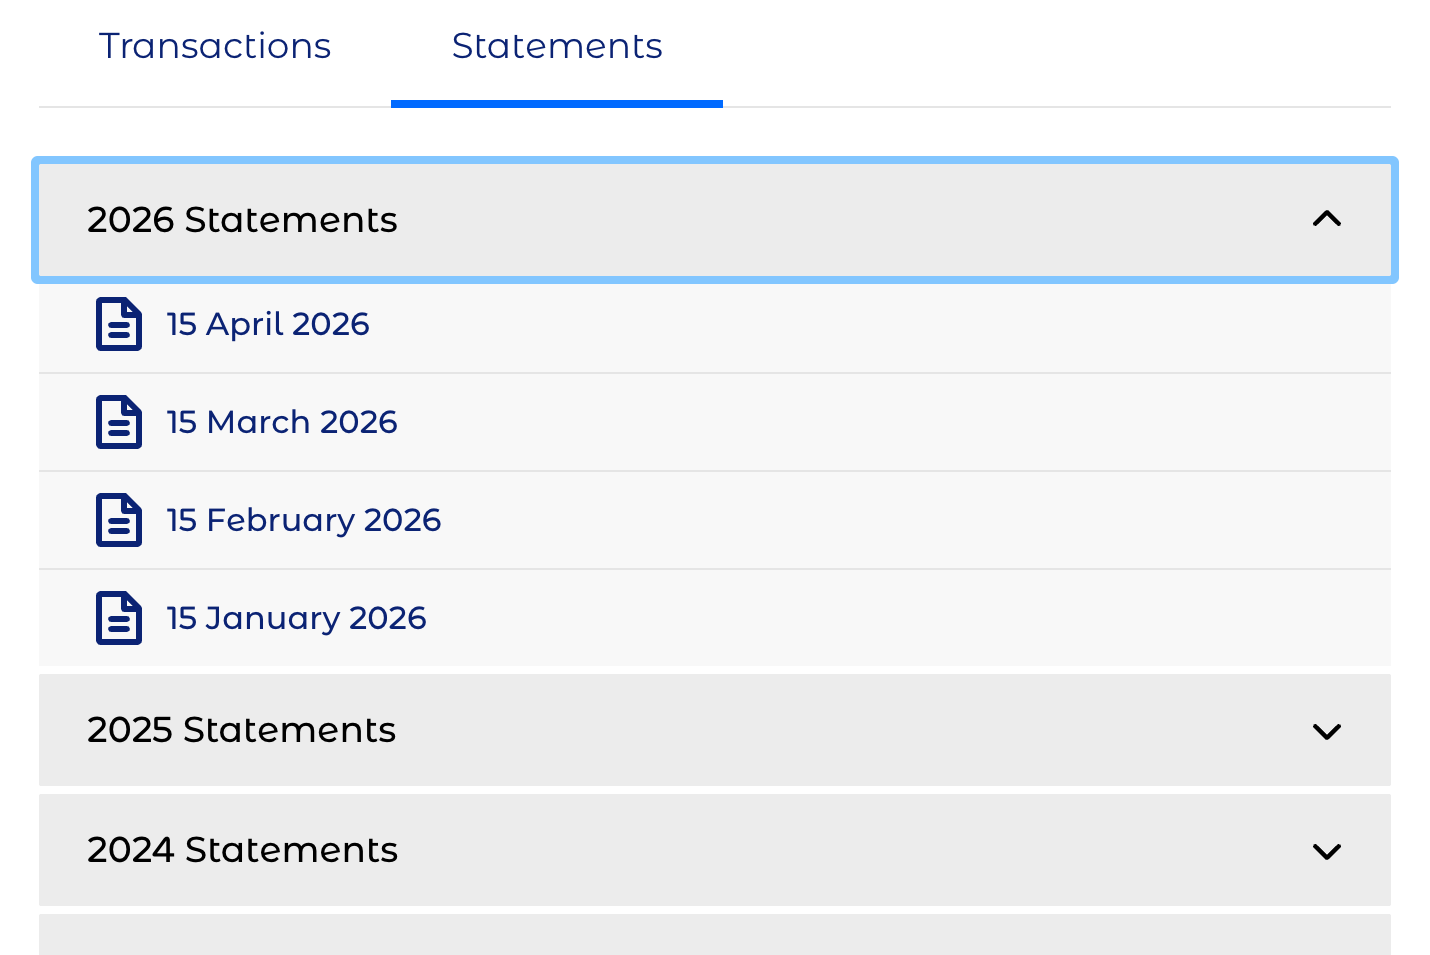
Task: Click the document icon next to 15 March 2026
Action: [118, 422]
